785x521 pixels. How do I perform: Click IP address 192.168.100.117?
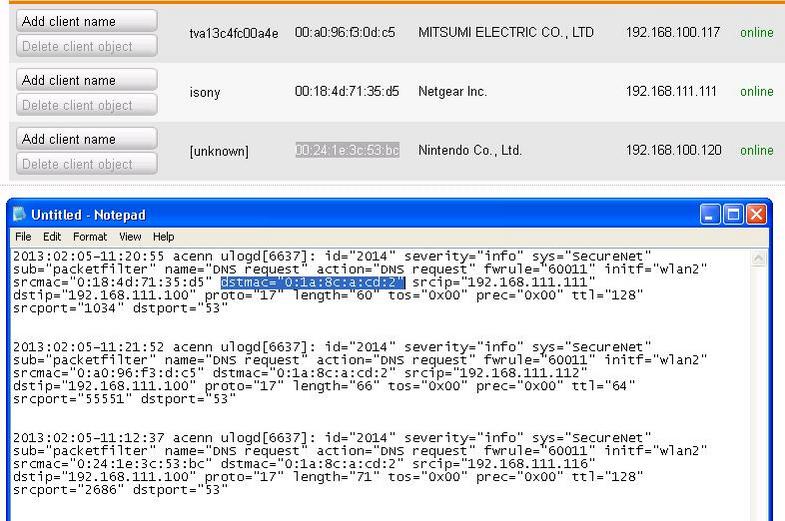[x=673, y=33]
